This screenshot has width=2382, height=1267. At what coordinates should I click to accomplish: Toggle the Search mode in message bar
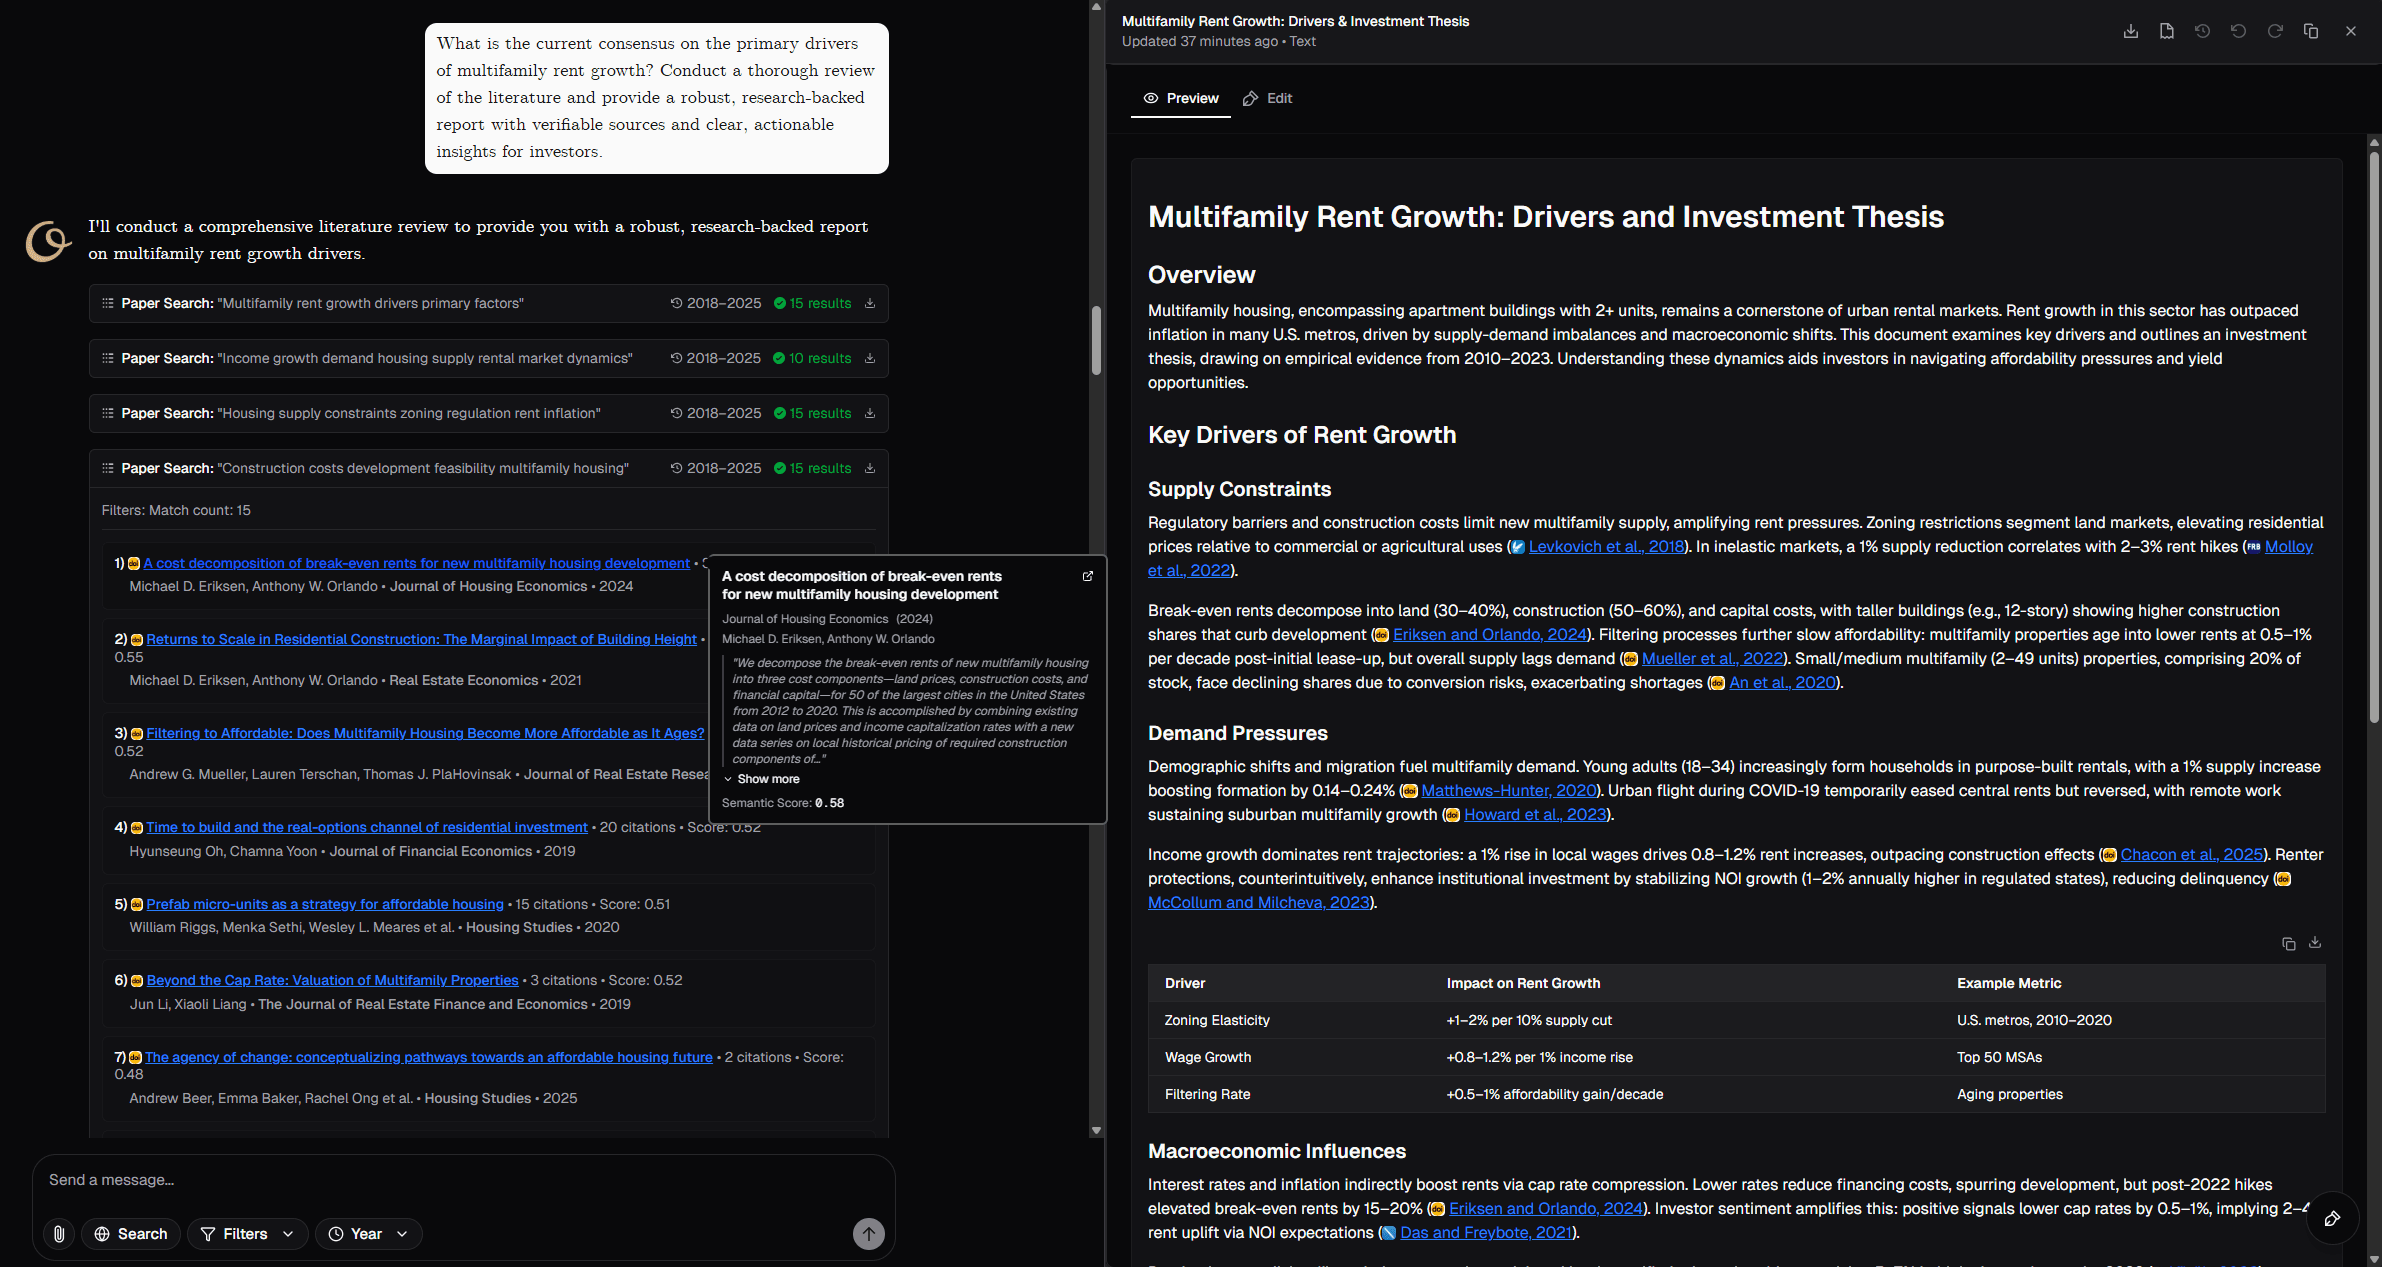(x=130, y=1233)
